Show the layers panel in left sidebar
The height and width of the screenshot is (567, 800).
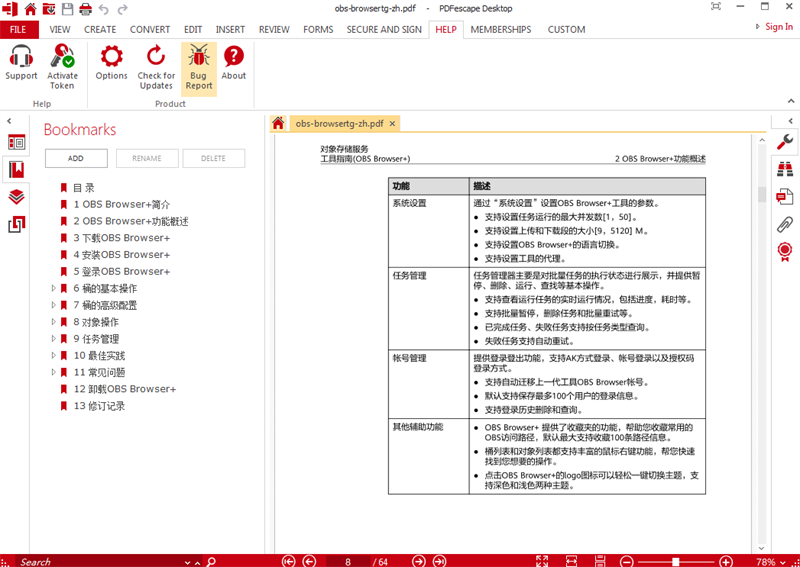click(x=16, y=197)
